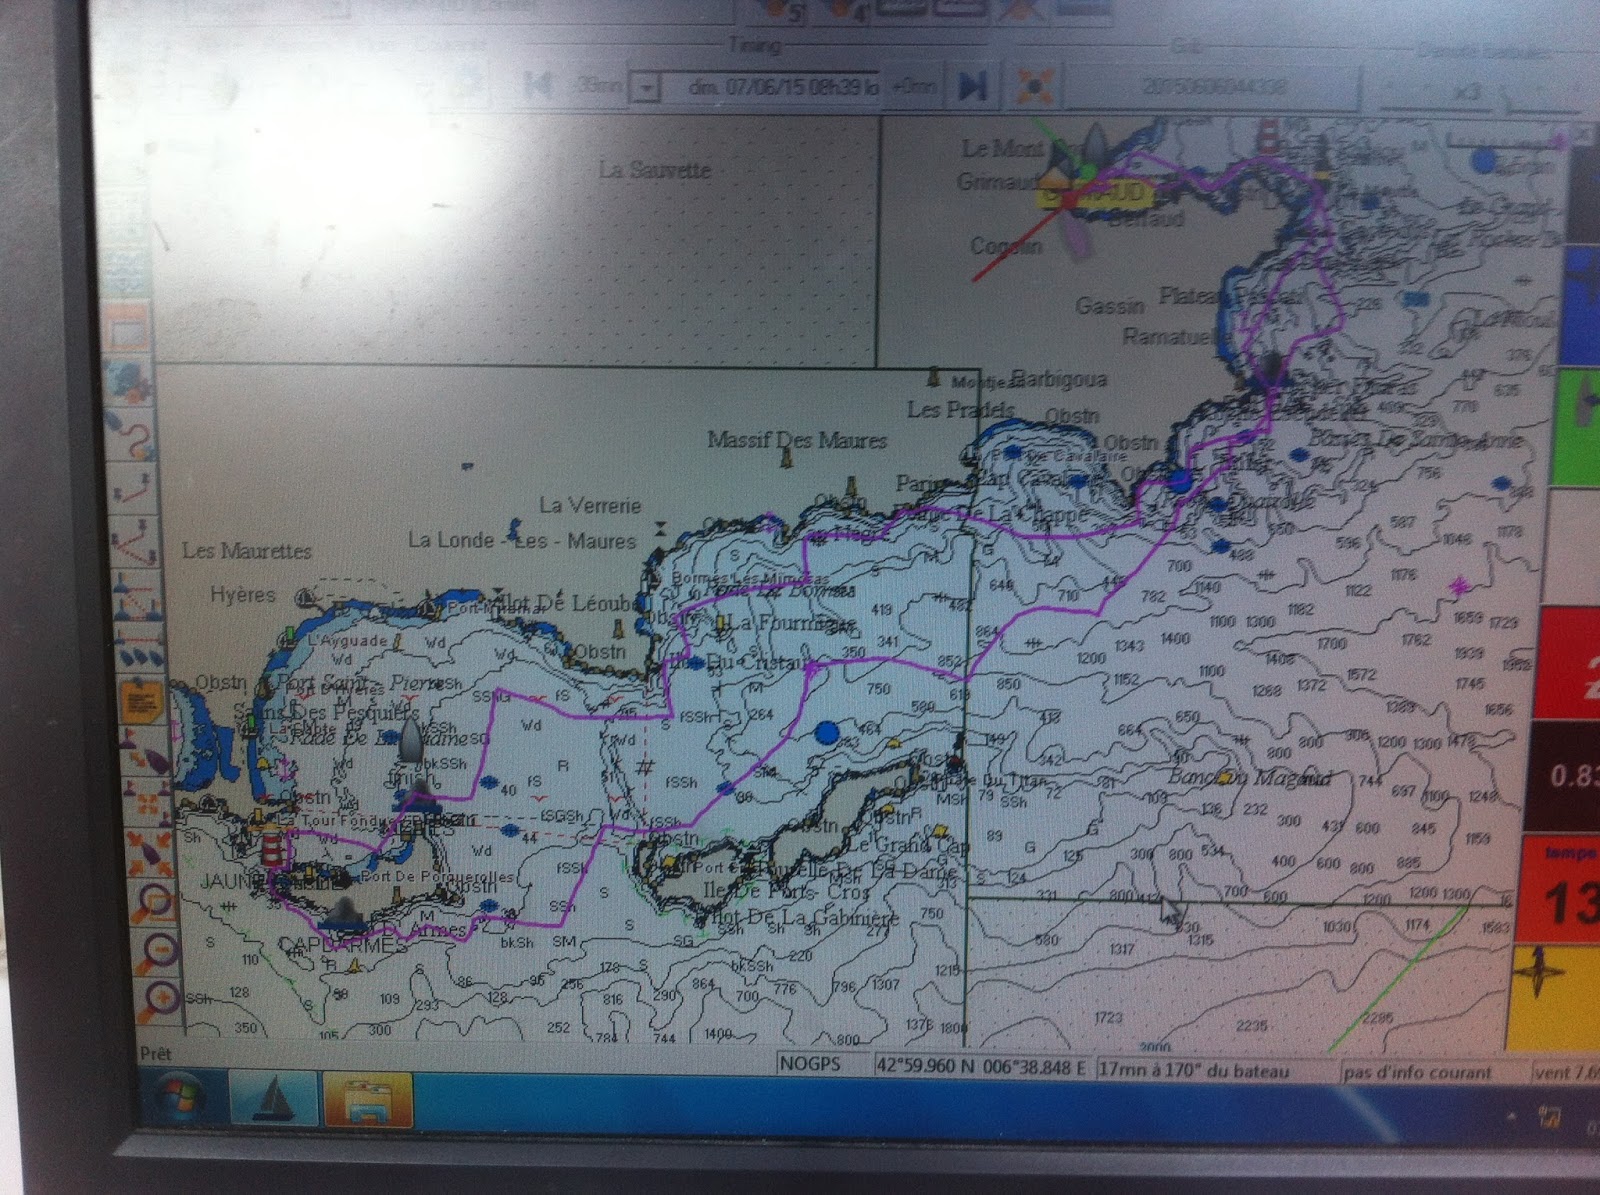The width and height of the screenshot is (1600, 1195).
Task: Click the 'Massif Des Maures' chart label
Action: [x=797, y=440]
